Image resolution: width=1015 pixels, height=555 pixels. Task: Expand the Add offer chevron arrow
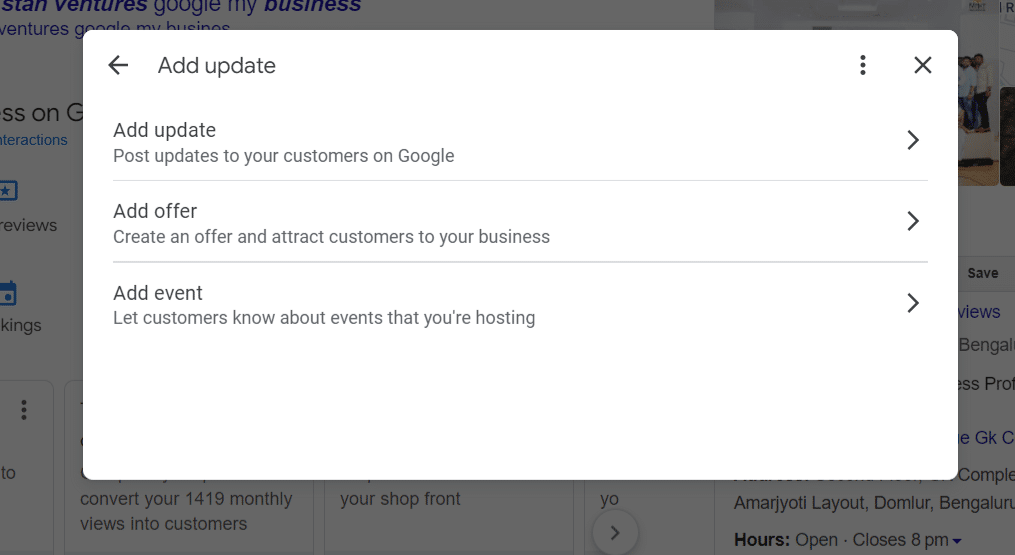(x=912, y=222)
